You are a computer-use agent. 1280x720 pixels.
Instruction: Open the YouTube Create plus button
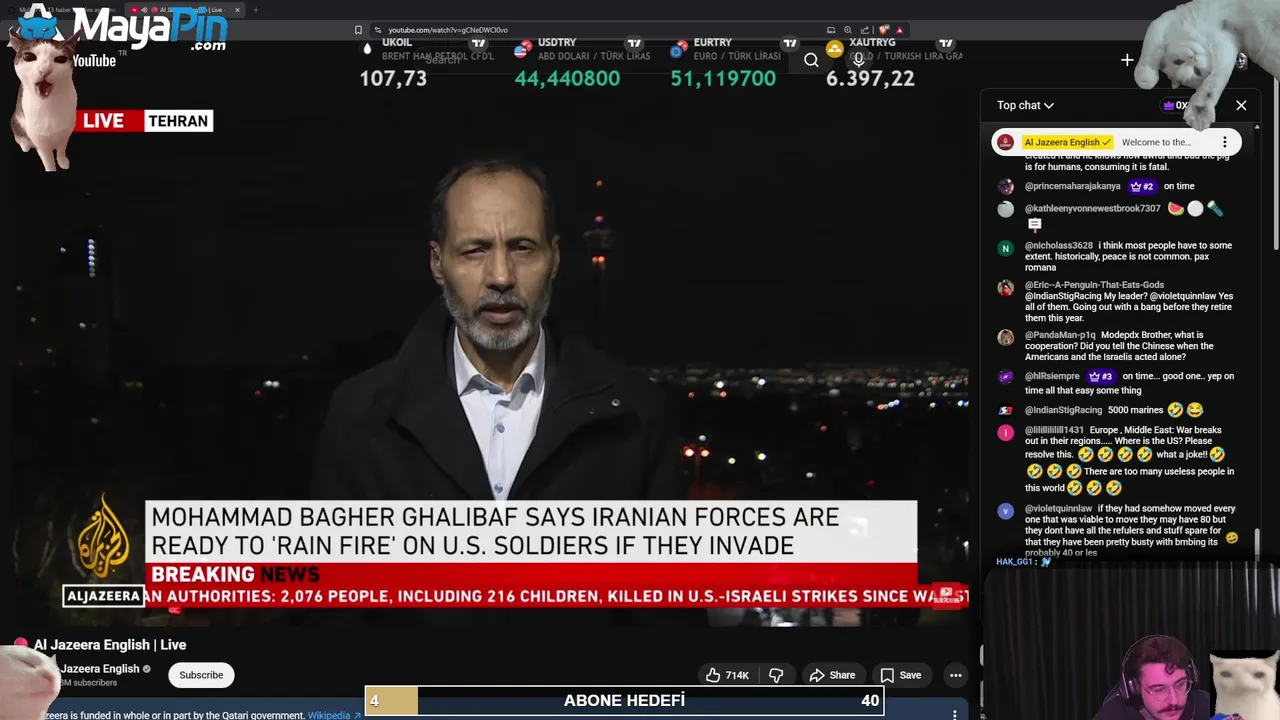pyautogui.click(x=1127, y=60)
